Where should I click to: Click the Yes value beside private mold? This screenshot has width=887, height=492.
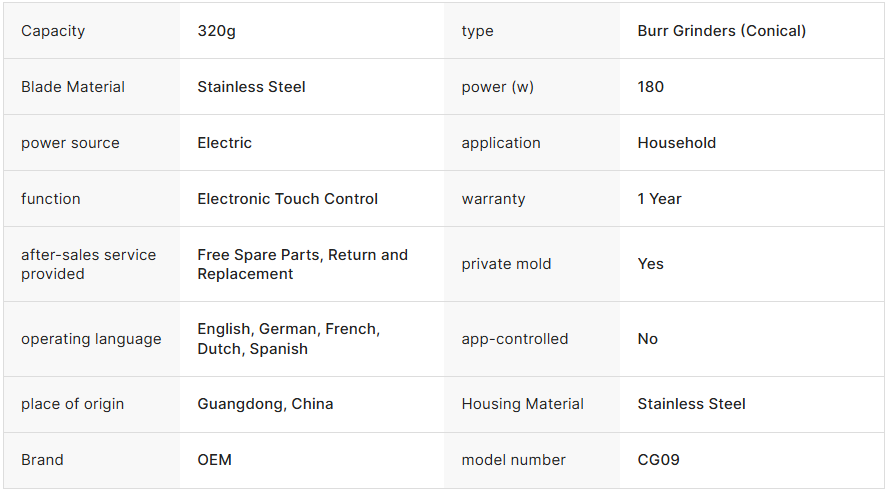tap(650, 264)
